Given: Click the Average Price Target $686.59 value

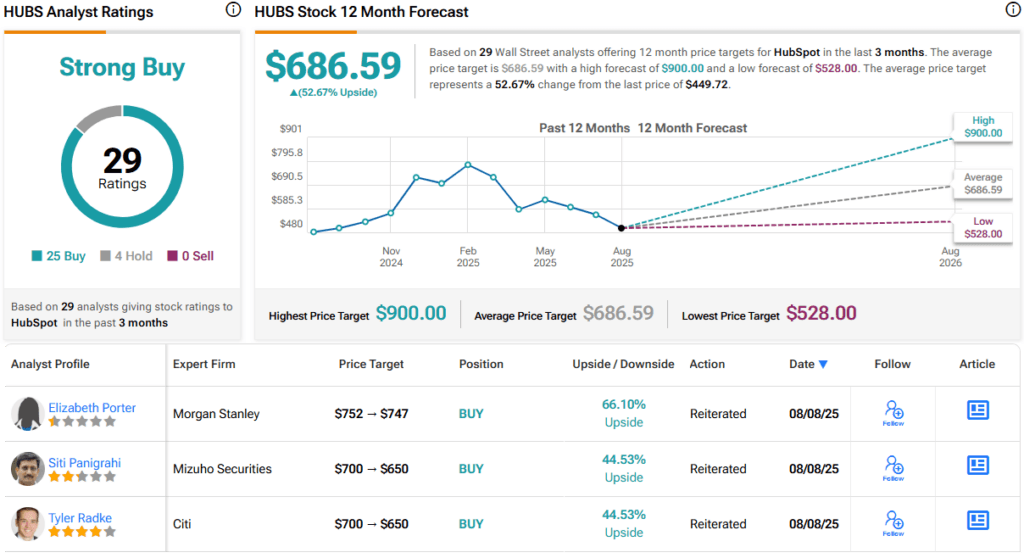Looking at the screenshot, I should click(x=618, y=314).
